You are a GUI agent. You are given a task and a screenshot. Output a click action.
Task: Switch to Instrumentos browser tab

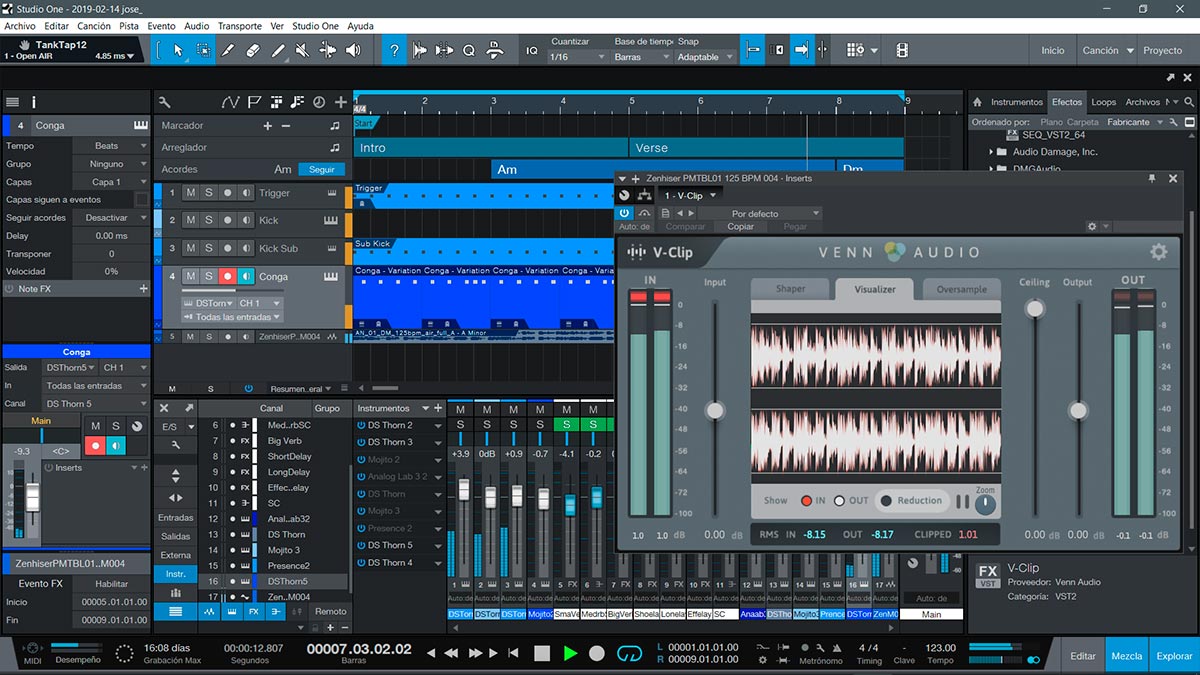tap(1017, 102)
